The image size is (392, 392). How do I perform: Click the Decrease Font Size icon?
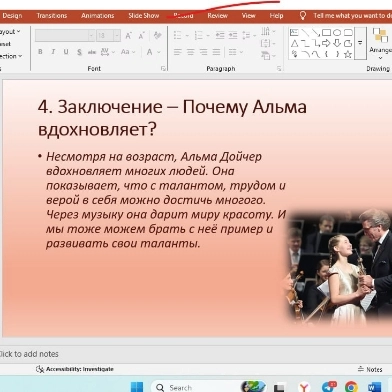coord(141,36)
